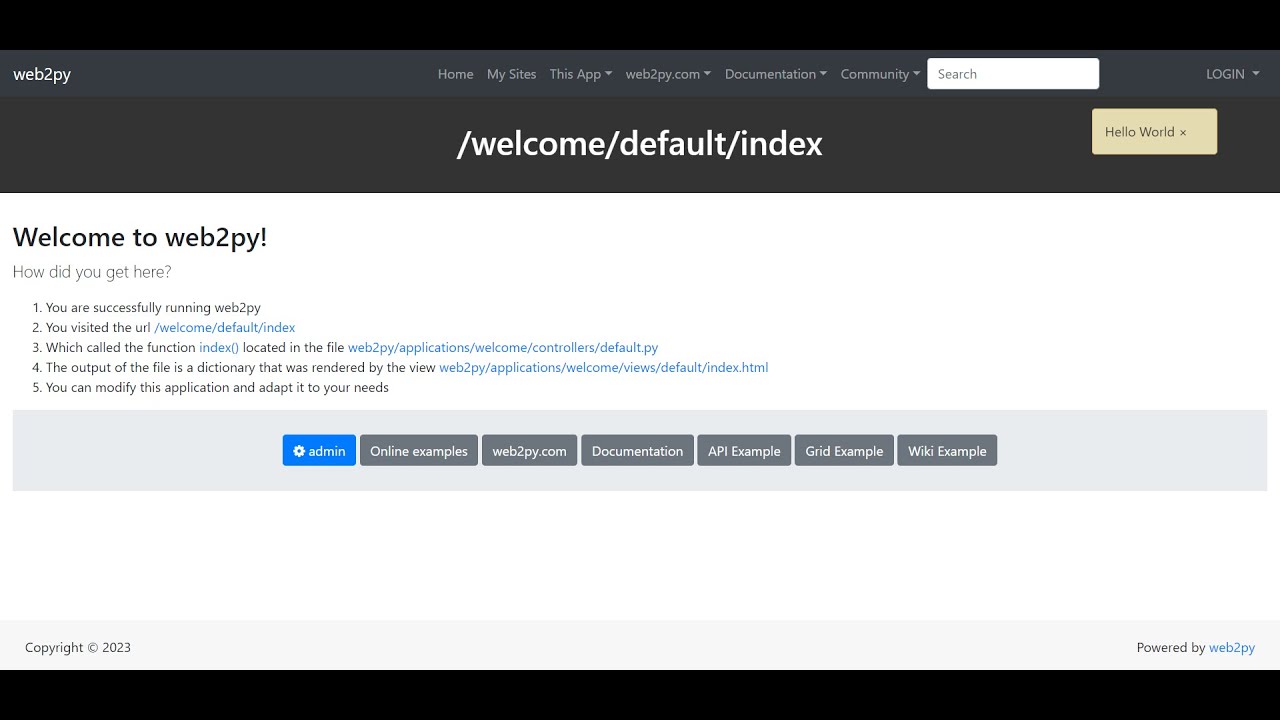Open the gray Documentation button
Screen dimensions: 1280x720
tap(637, 451)
